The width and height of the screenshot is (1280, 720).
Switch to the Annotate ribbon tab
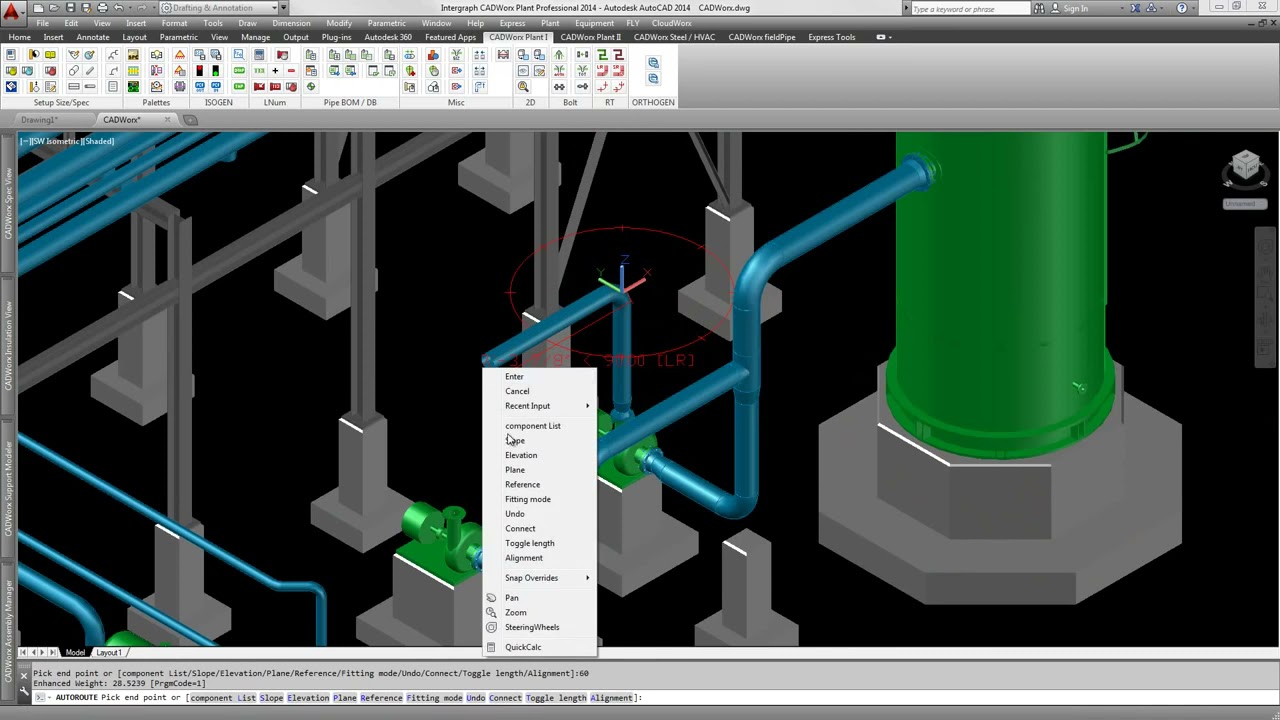click(93, 37)
